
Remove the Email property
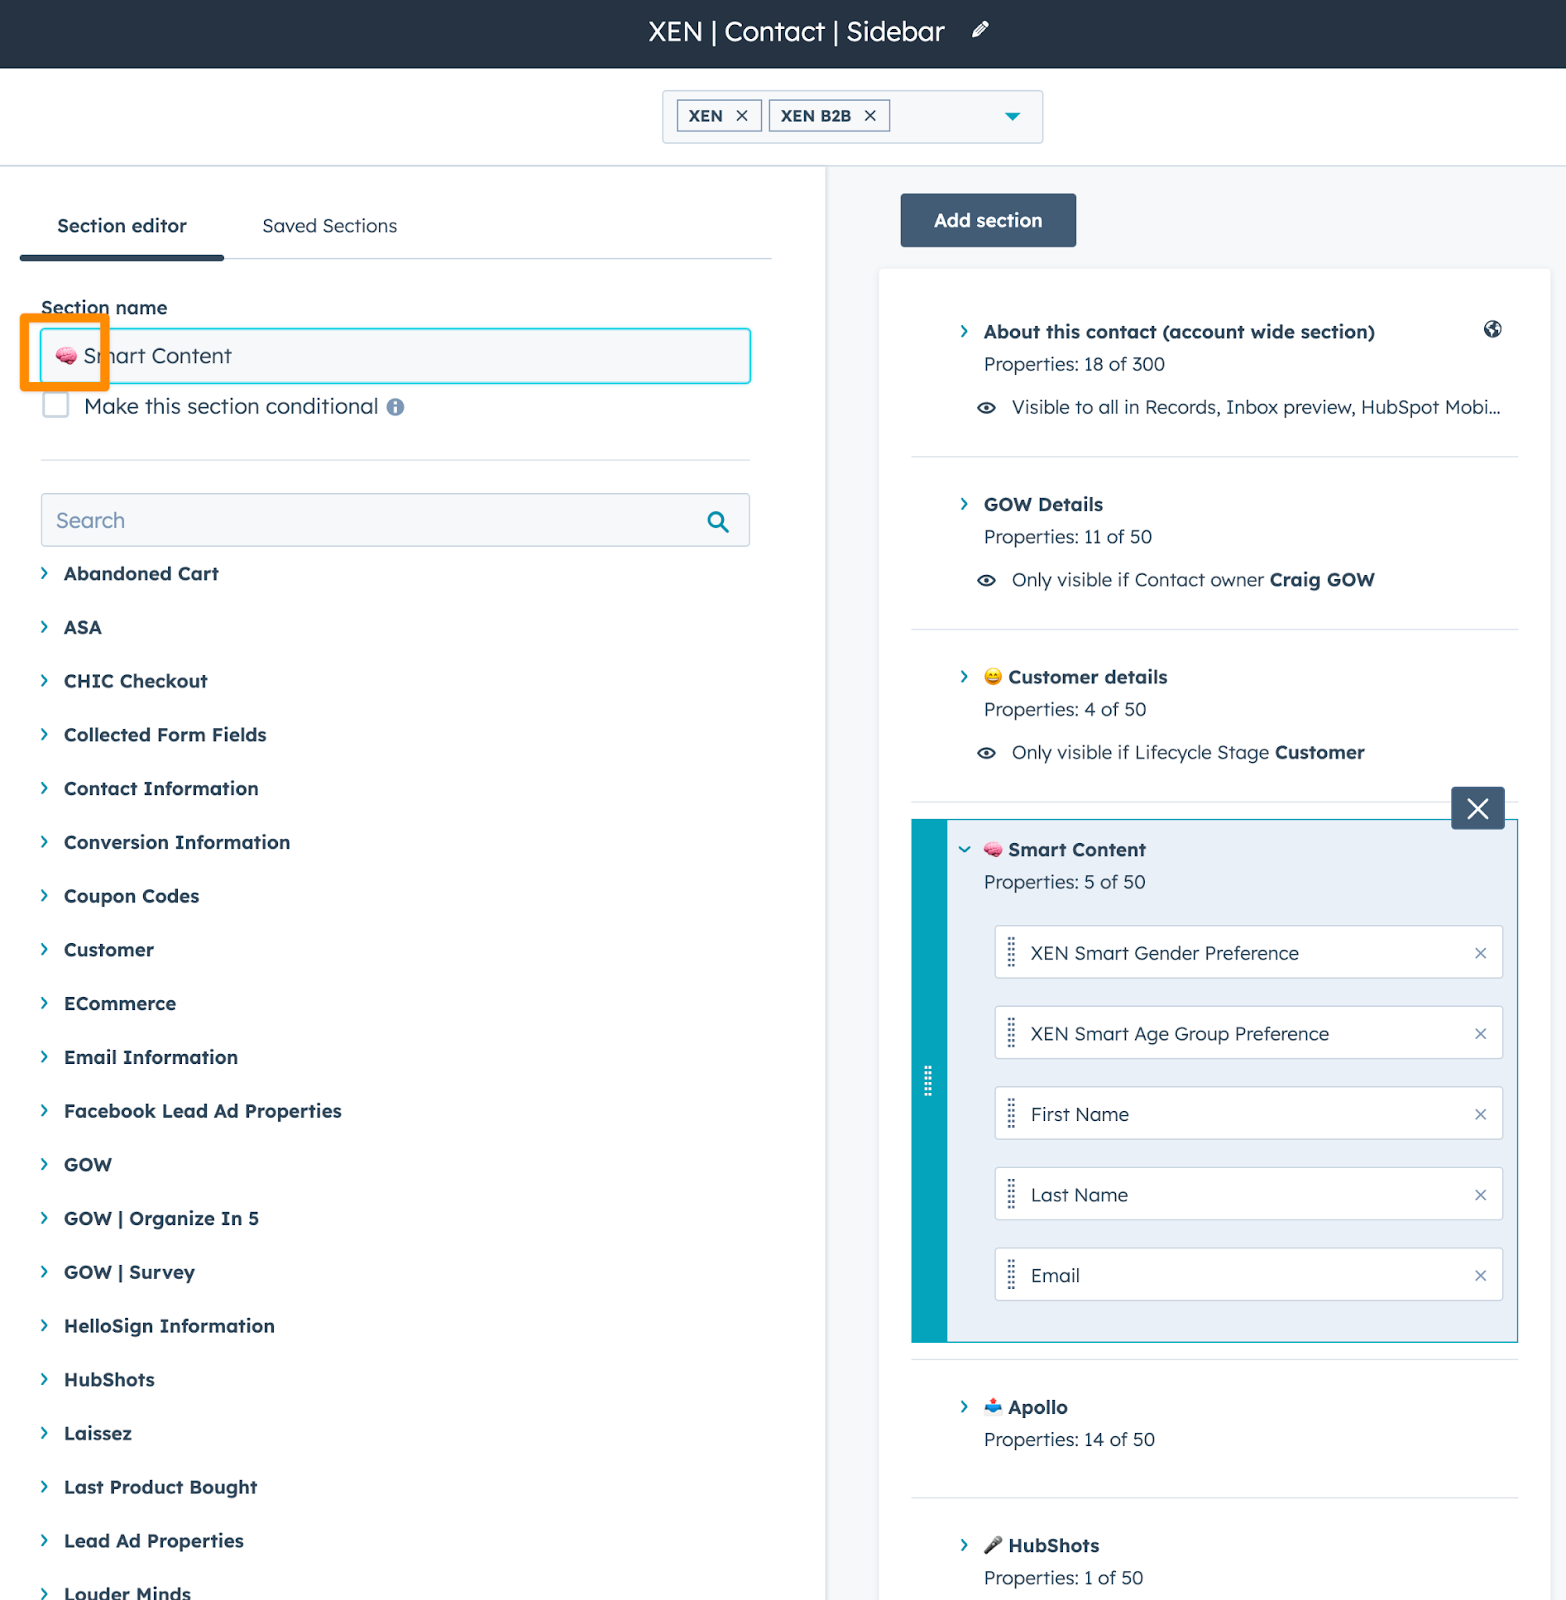click(x=1481, y=1276)
